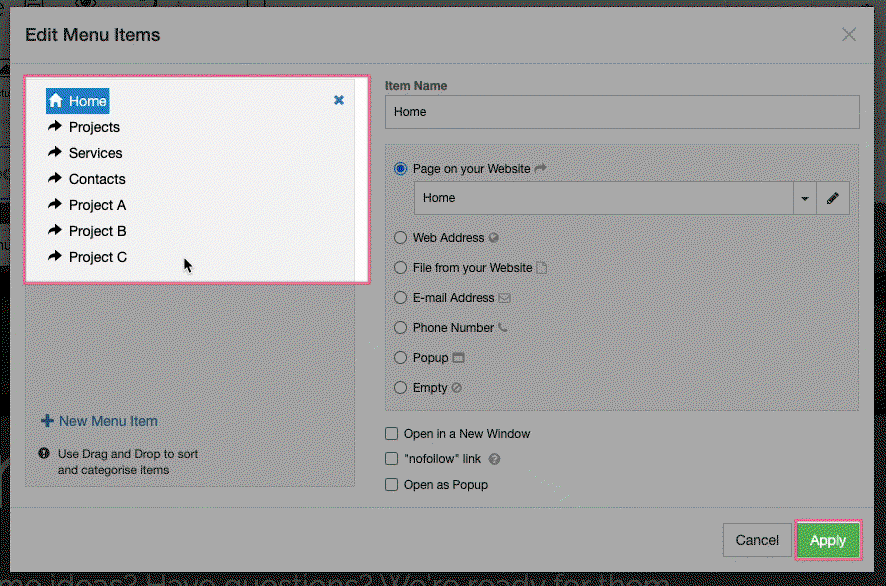The height and width of the screenshot is (586, 886).
Task: Click the house icon beside Home
Action: (55, 101)
